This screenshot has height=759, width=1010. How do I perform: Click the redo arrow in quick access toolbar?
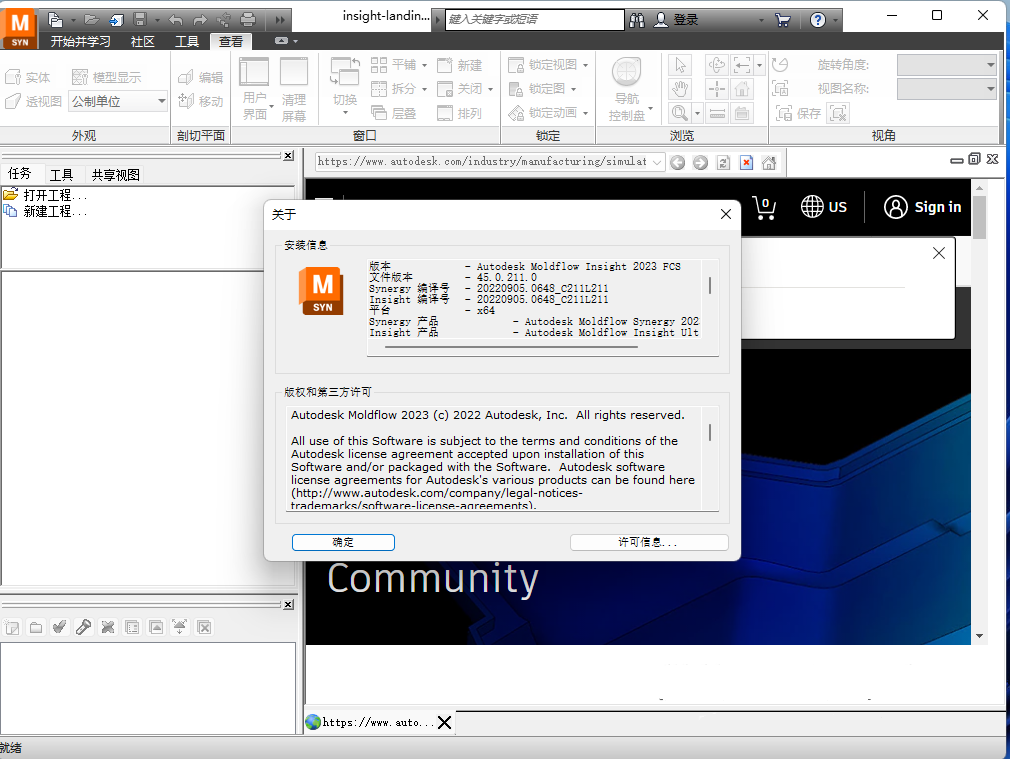point(200,19)
